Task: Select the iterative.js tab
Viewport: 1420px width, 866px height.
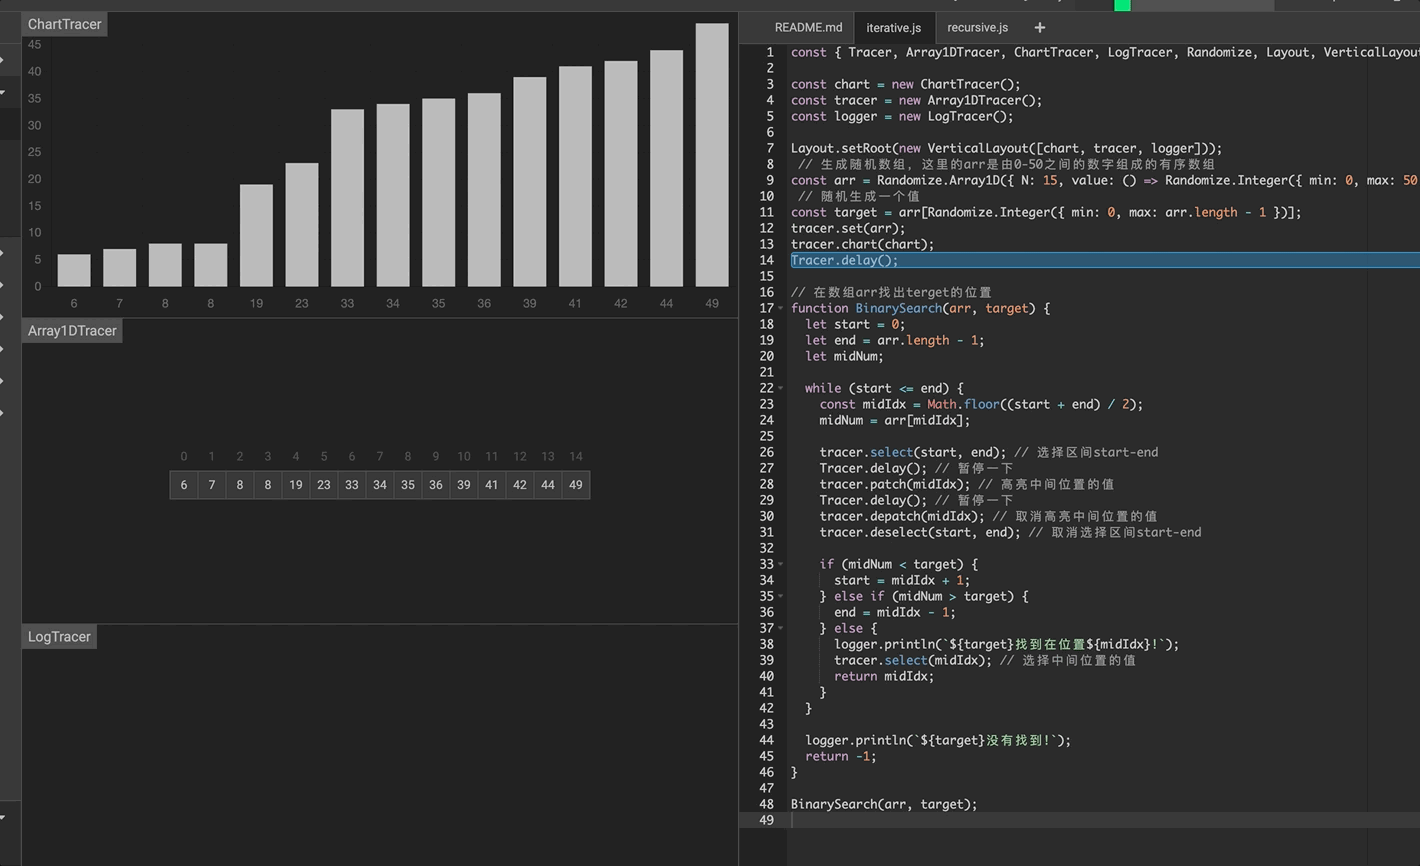Action: coord(893,28)
